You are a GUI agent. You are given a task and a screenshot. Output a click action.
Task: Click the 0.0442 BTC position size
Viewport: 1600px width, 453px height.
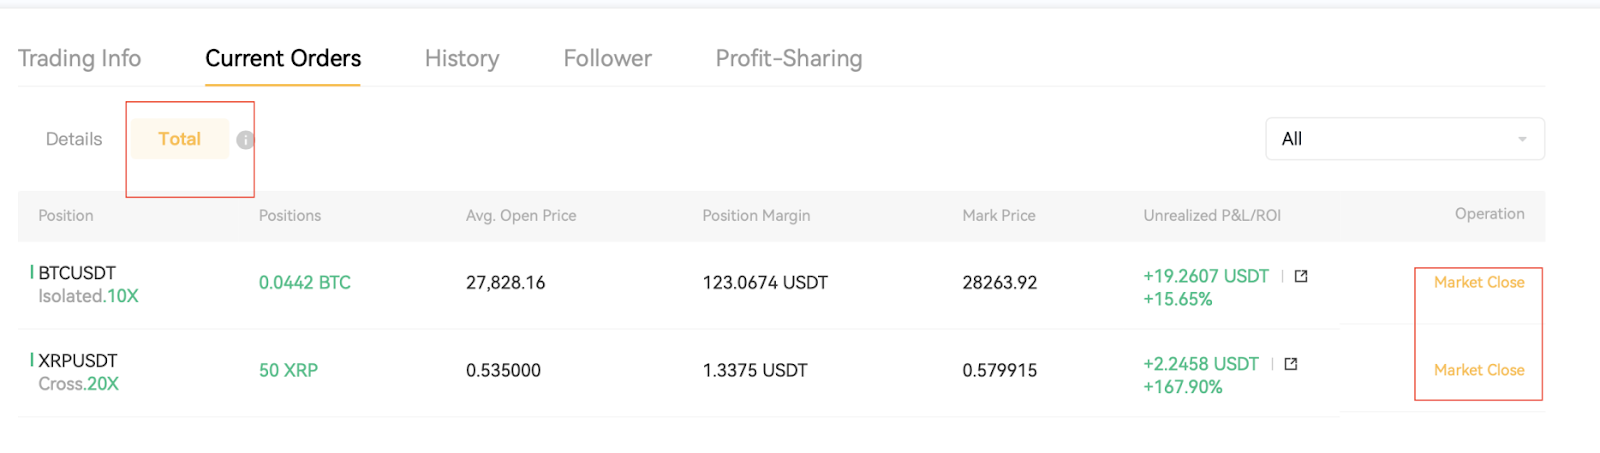[305, 283]
